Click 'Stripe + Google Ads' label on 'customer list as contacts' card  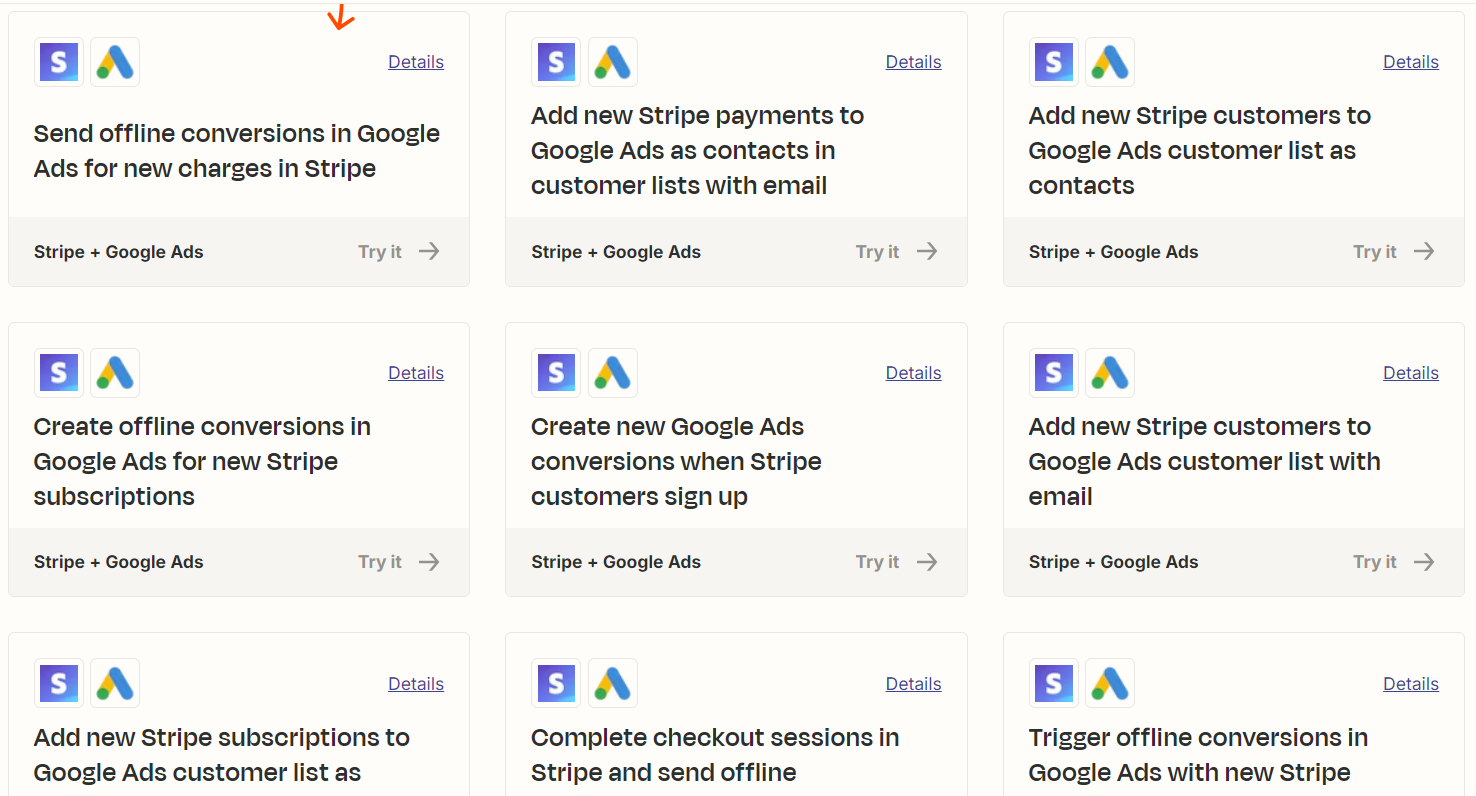click(1114, 252)
